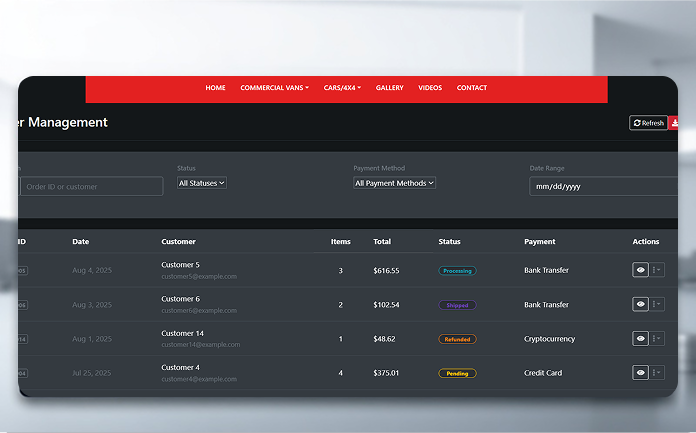
Task: Open the Contact page link
Action: pos(472,88)
